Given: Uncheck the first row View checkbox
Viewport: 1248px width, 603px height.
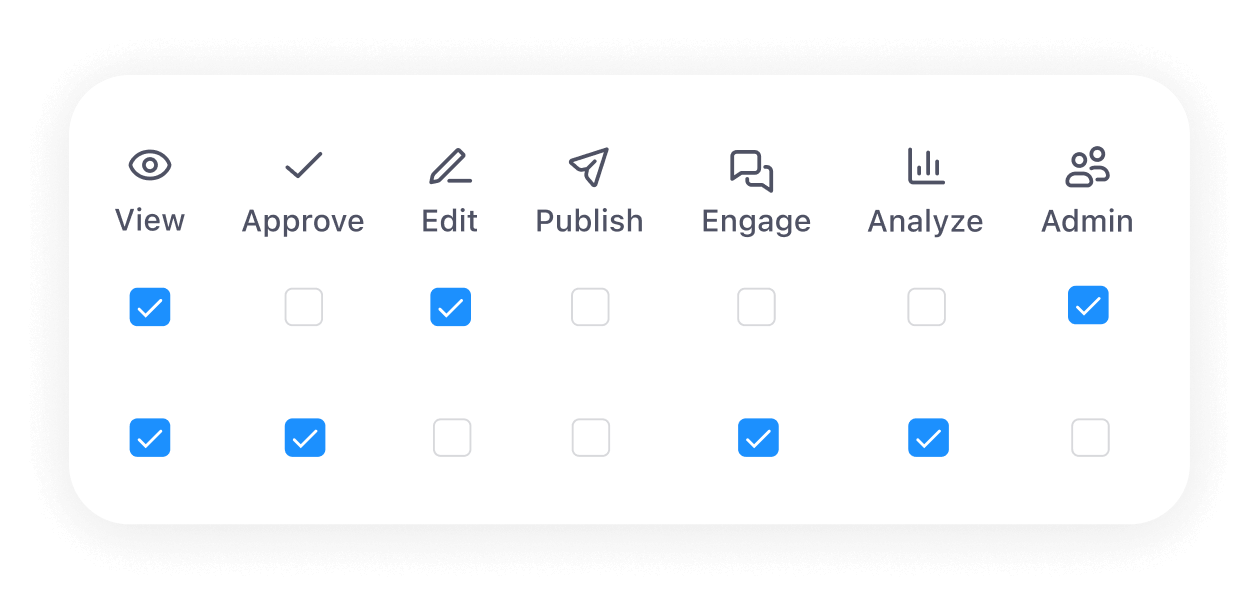Looking at the screenshot, I should [x=150, y=307].
